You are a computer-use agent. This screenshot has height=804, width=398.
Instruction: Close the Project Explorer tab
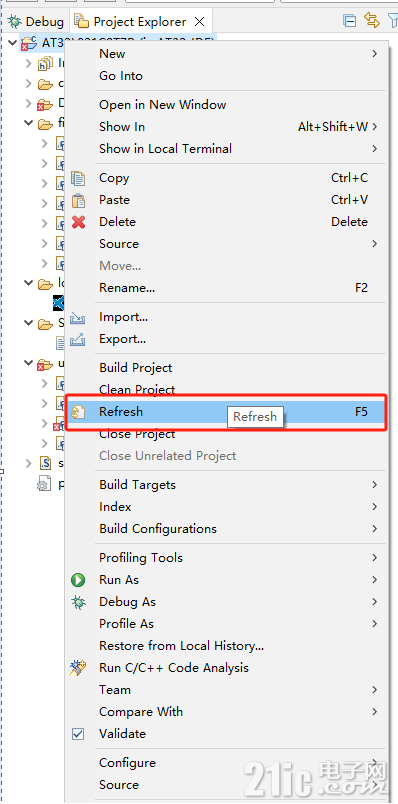point(200,22)
